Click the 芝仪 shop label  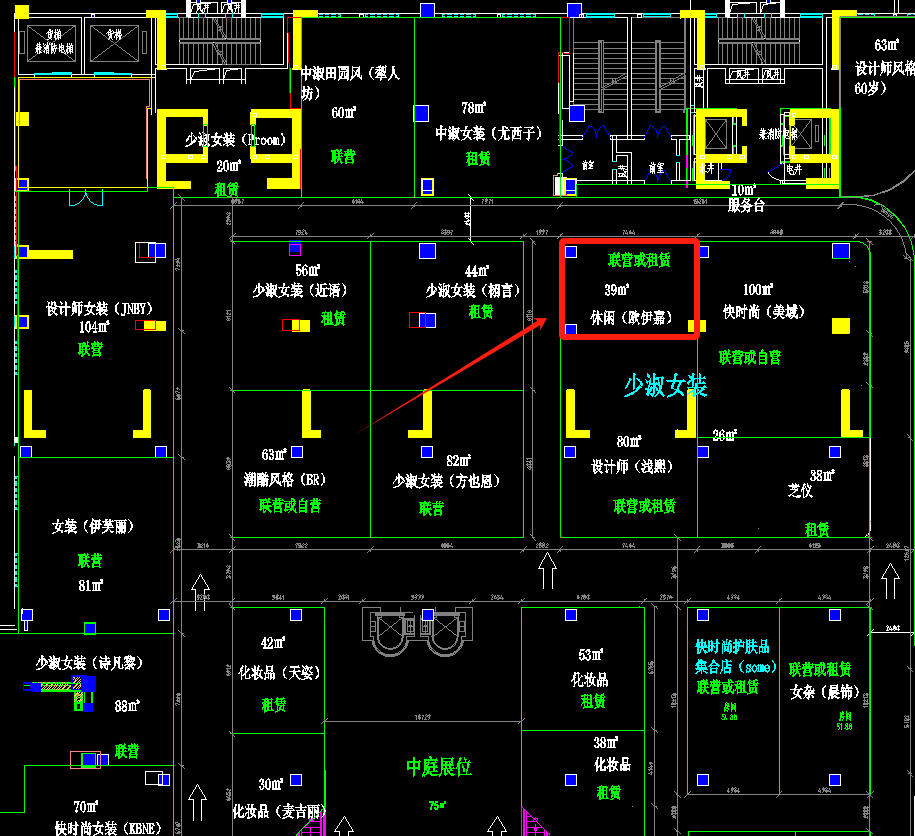click(800, 491)
